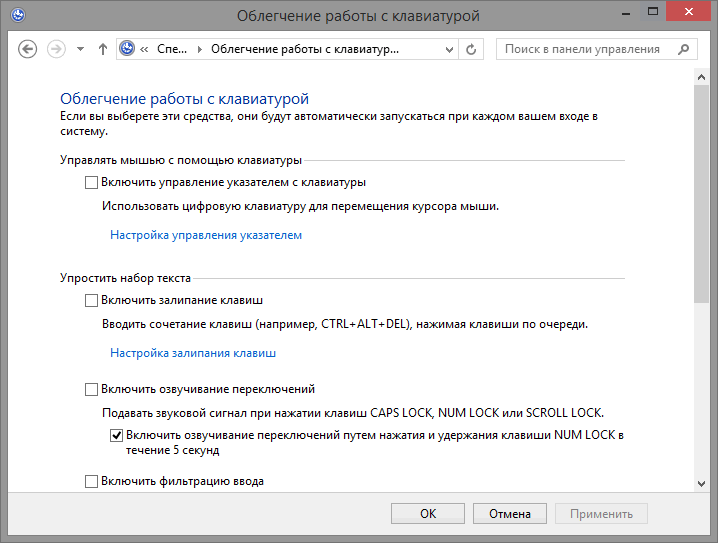Click the Forward navigation arrow
The width and height of the screenshot is (718, 543).
point(56,49)
